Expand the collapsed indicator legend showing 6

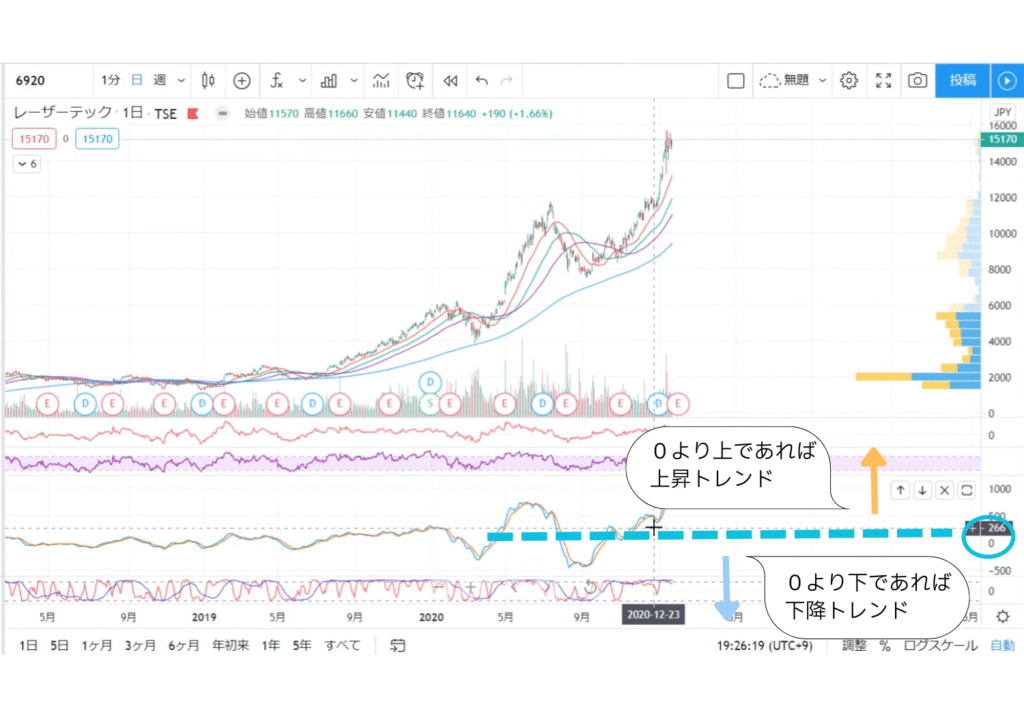(x=26, y=164)
